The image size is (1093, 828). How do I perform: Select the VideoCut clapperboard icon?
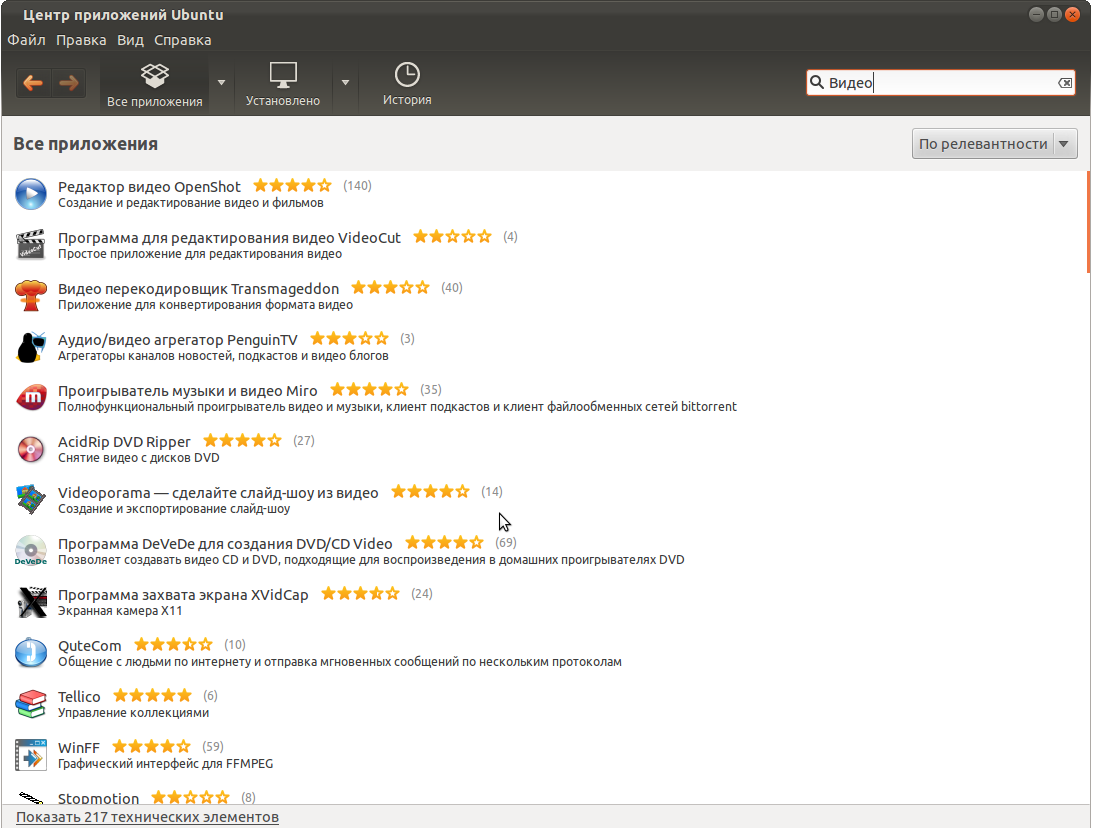[x=31, y=245]
